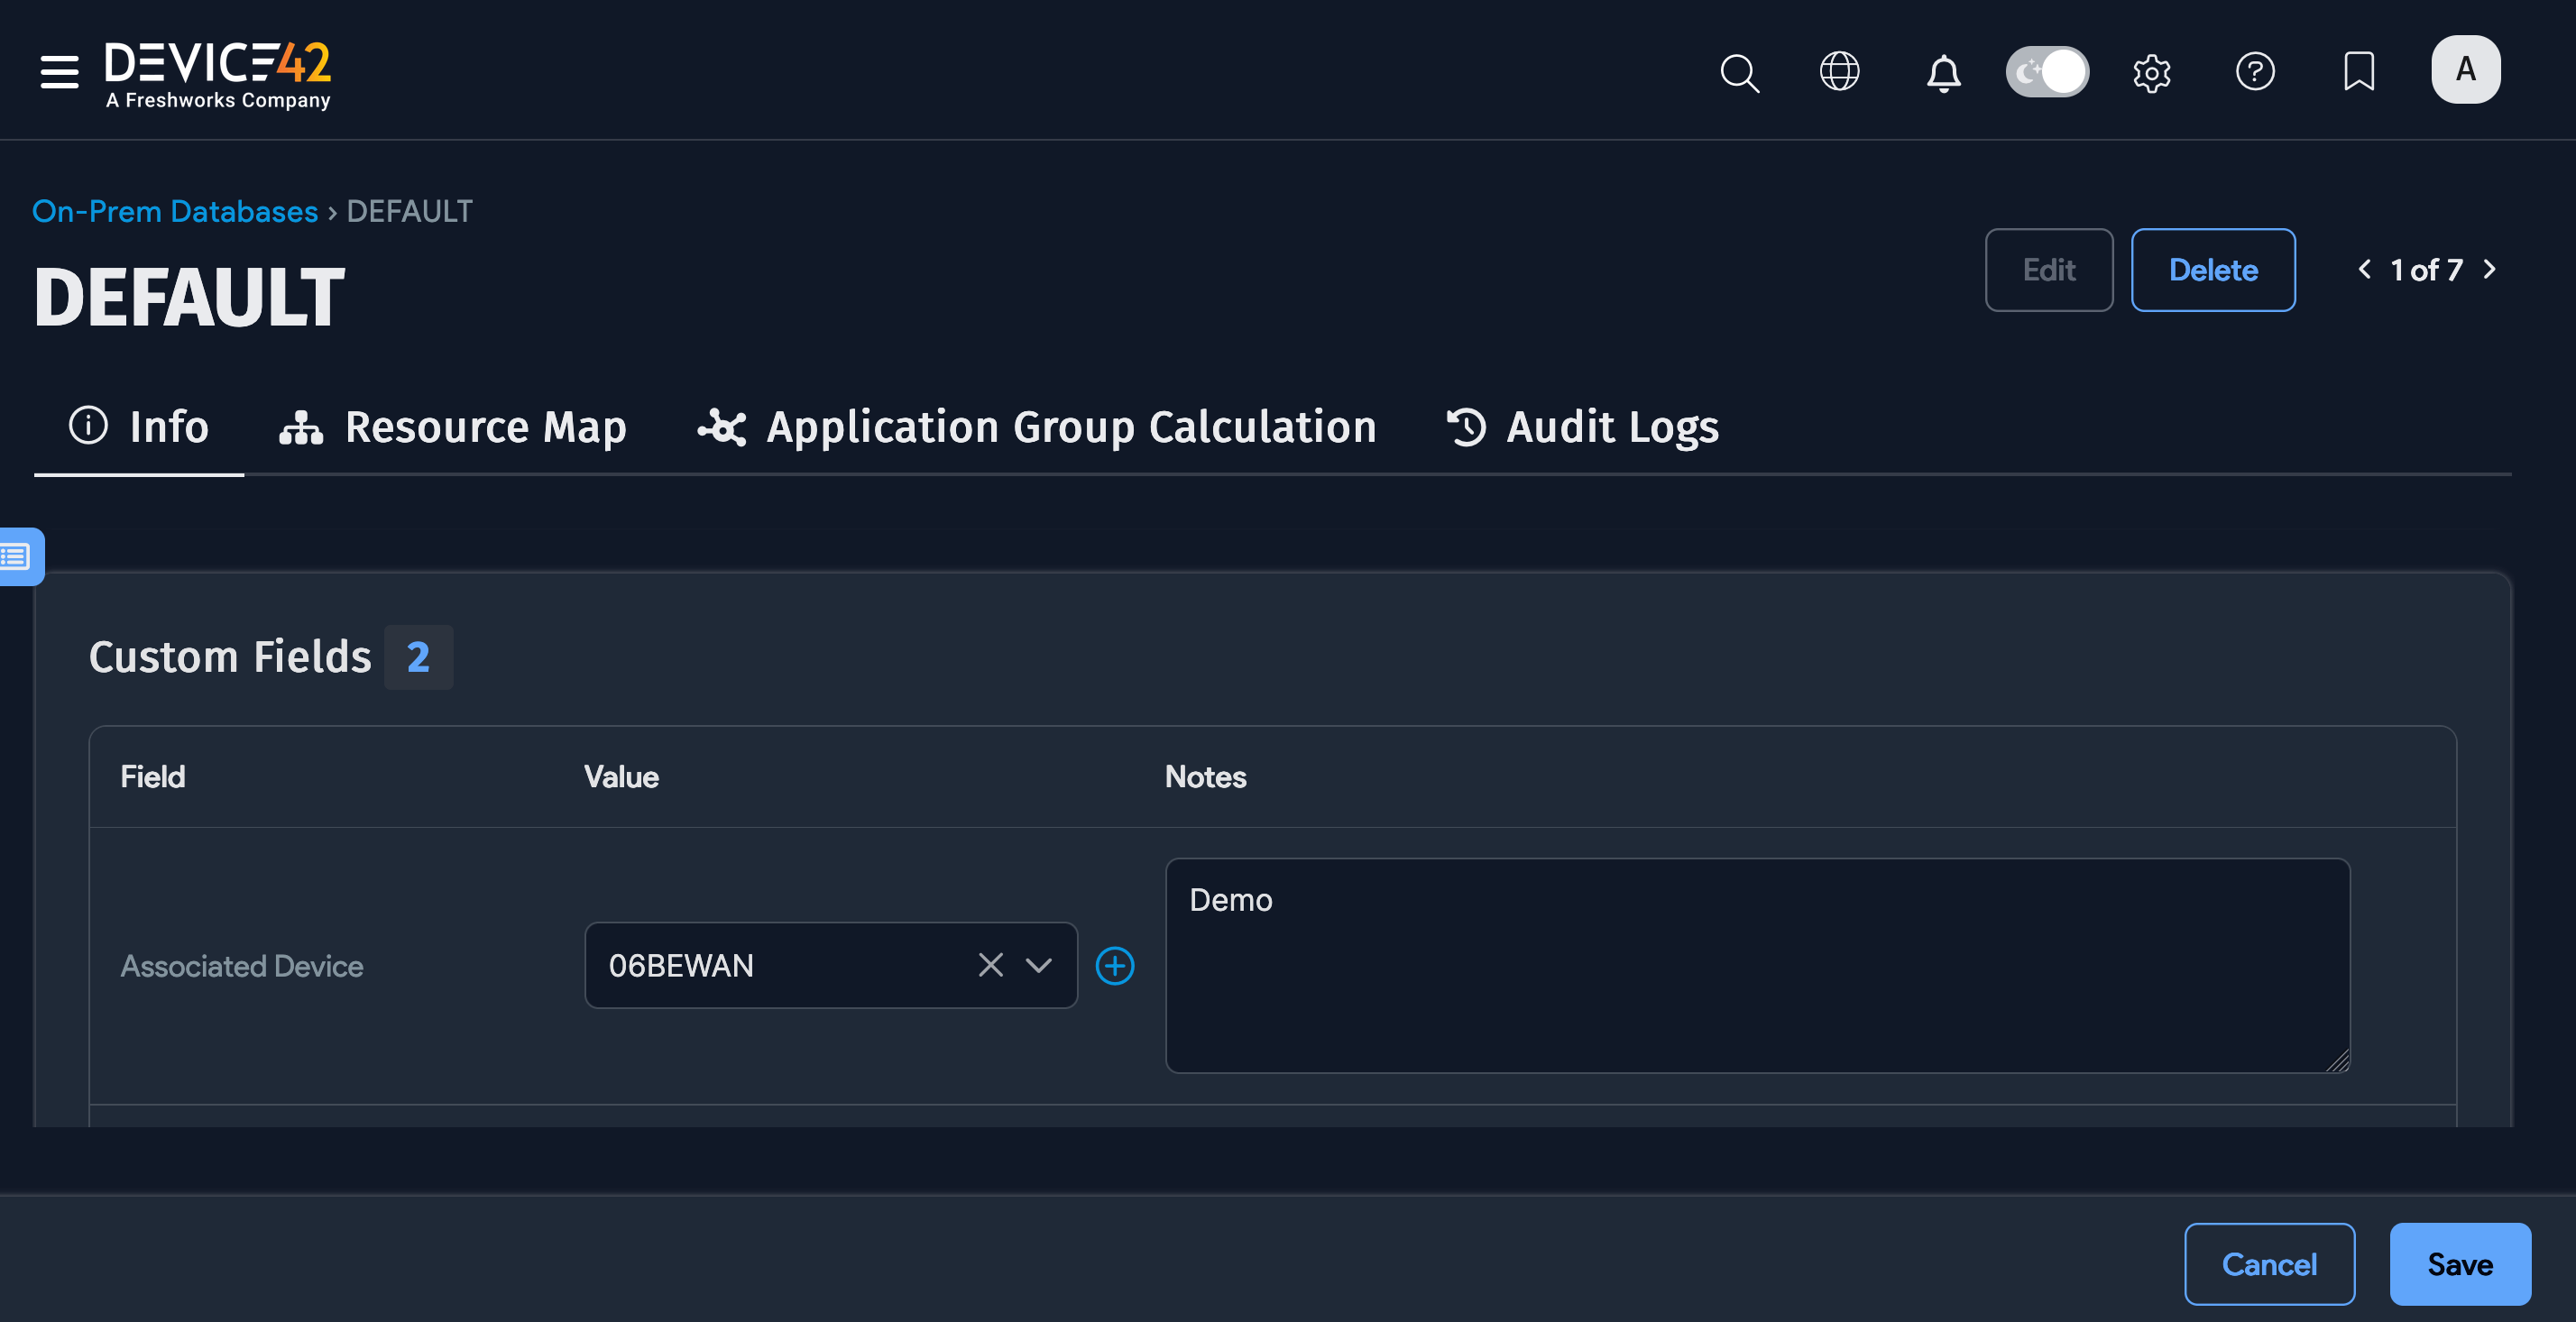Screen dimensions: 2576x1322
Task: Go to next record with right chevron
Action: (2489, 269)
